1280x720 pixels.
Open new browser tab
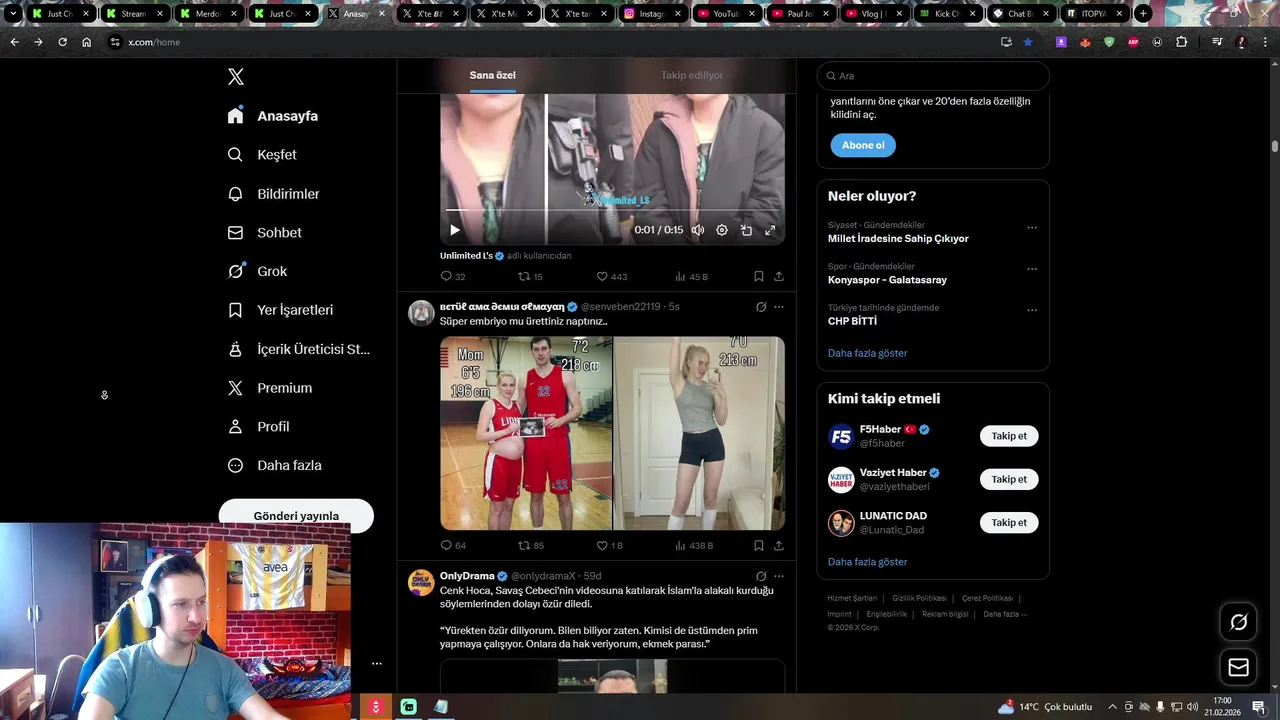point(1143,14)
